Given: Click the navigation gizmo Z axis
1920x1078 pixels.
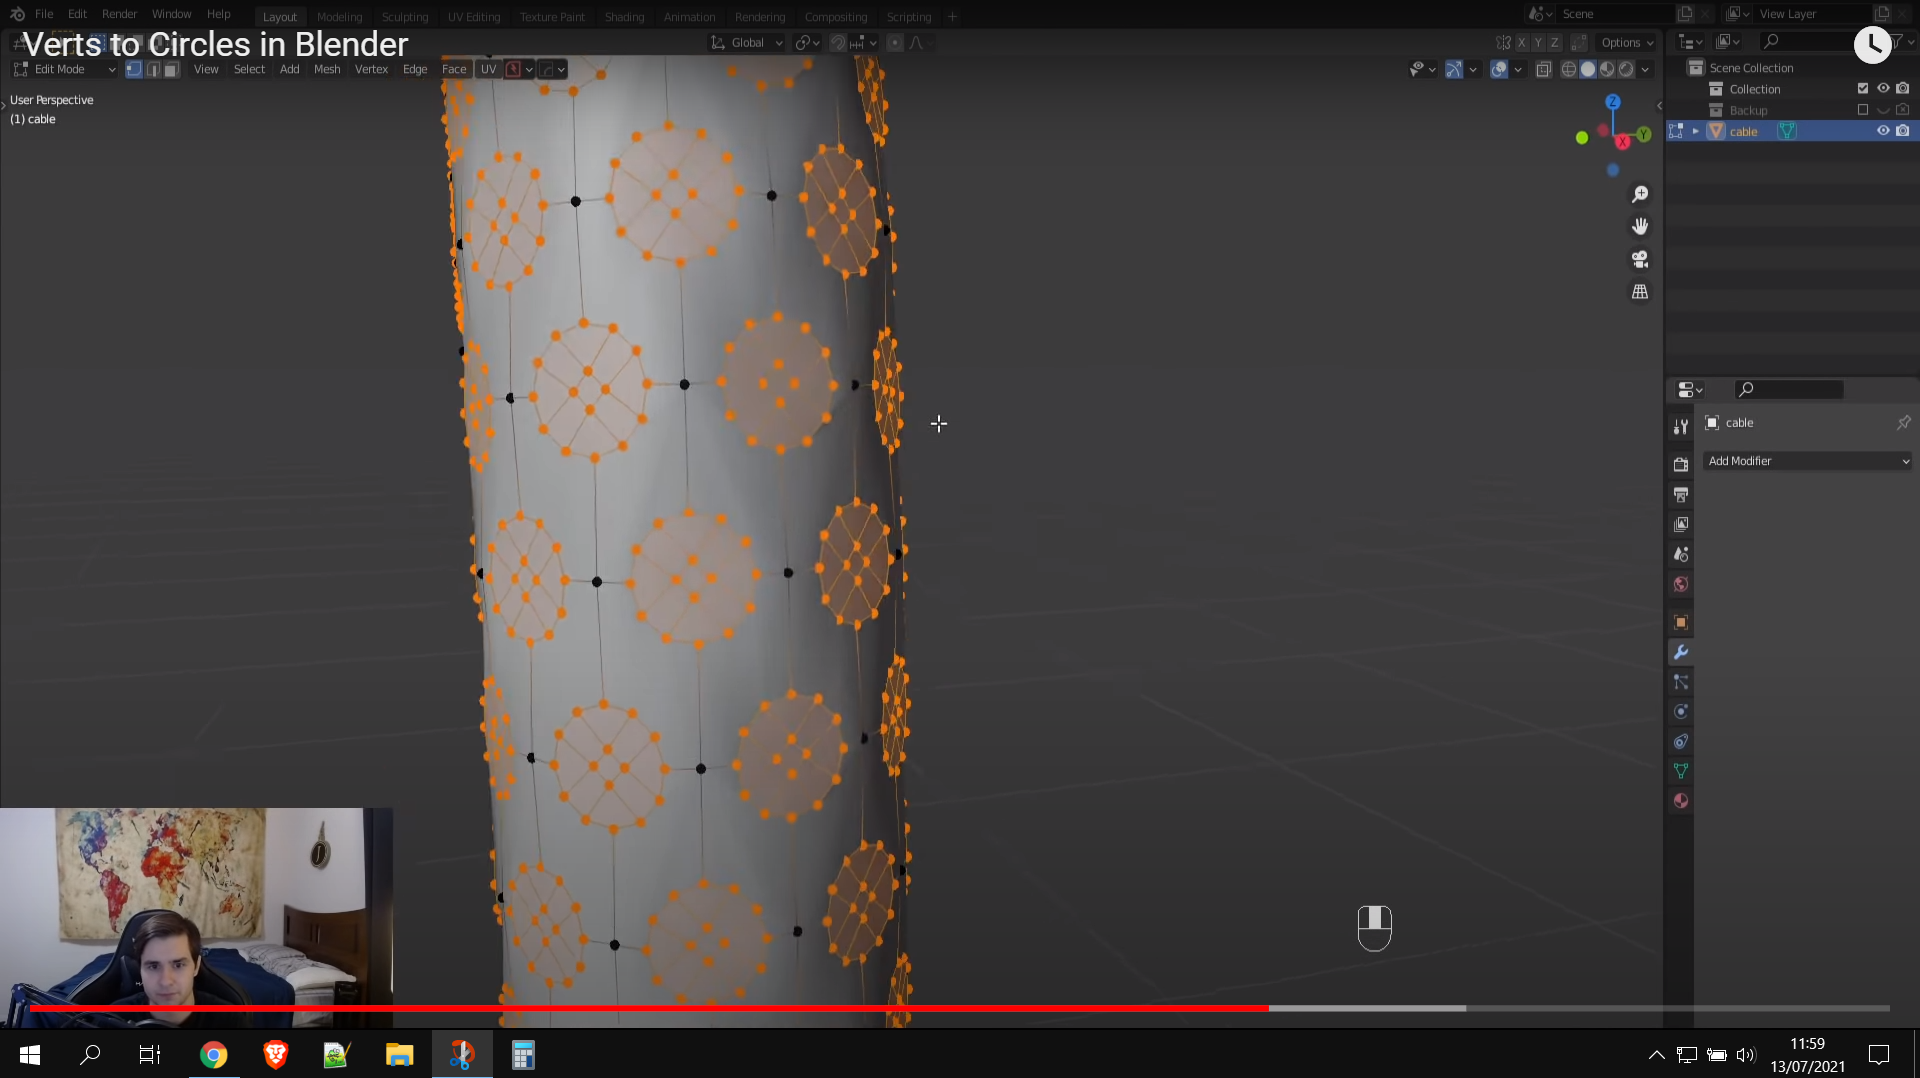Looking at the screenshot, I should click(x=1613, y=102).
